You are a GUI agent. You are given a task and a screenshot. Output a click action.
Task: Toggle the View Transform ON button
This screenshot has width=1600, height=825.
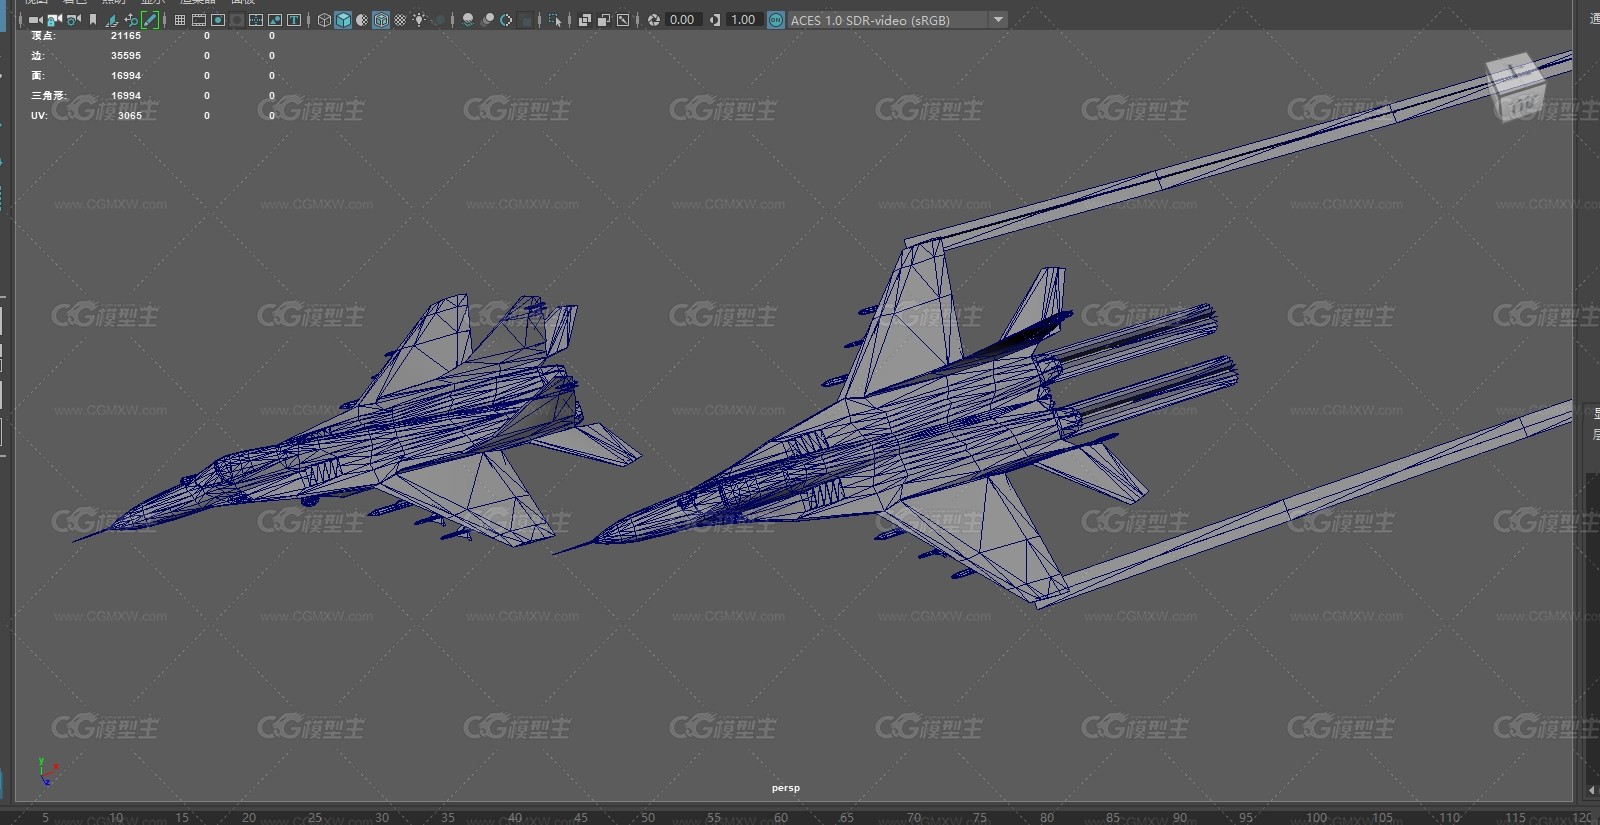(x=776, y=20)
